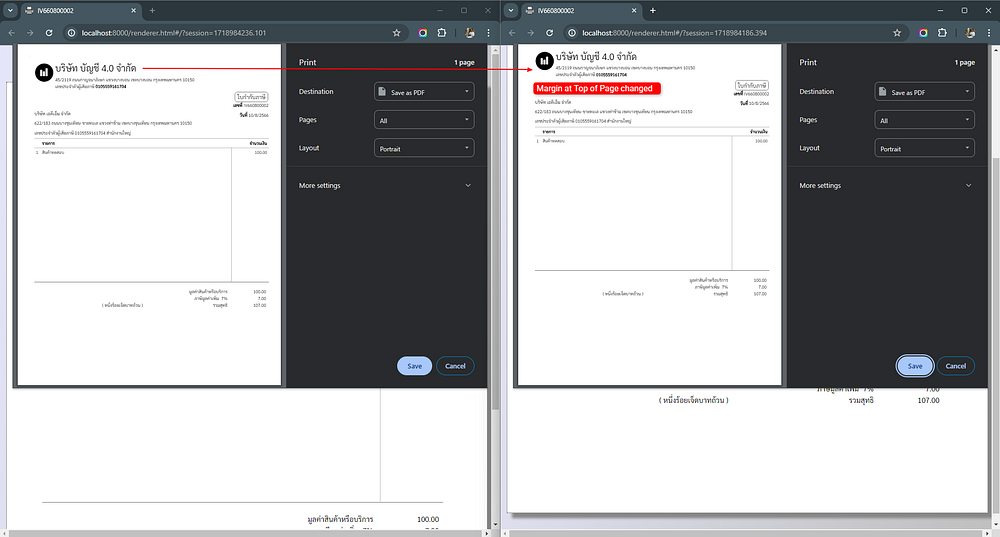This screenshot has height=537, width=1000.
Task: Reload the page in the left browser window
Action: coord(49,32)
